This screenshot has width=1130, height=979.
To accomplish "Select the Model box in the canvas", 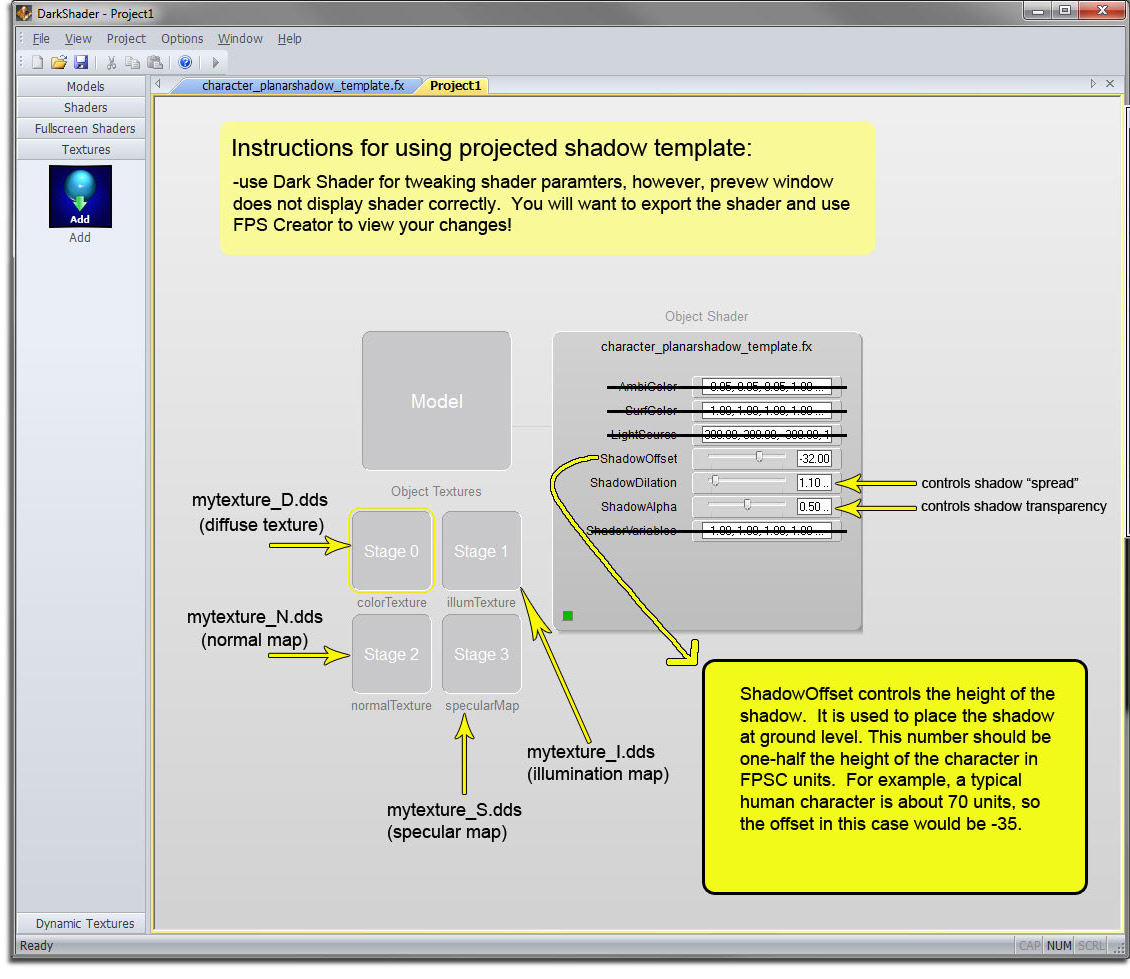I will (437, 401).
